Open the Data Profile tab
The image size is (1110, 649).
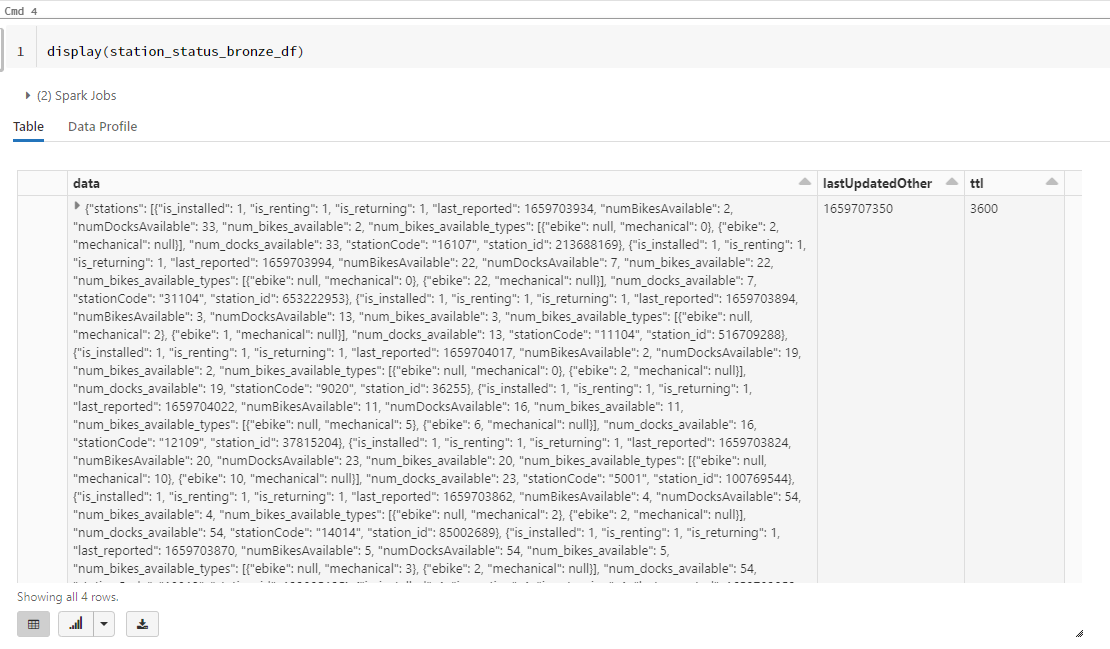click(x=102, y=127)
